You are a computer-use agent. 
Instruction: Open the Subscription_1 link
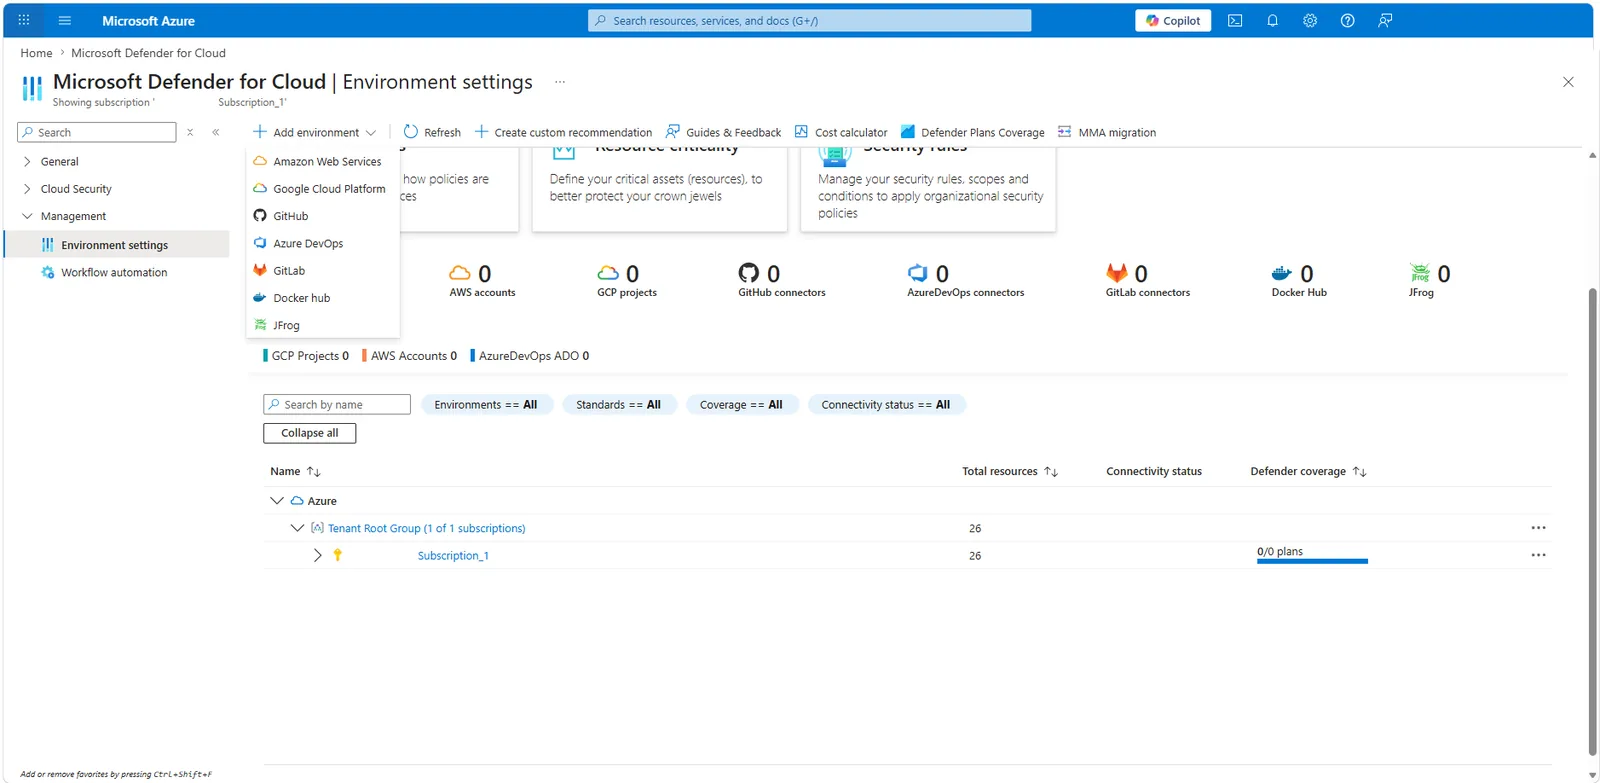453,556
